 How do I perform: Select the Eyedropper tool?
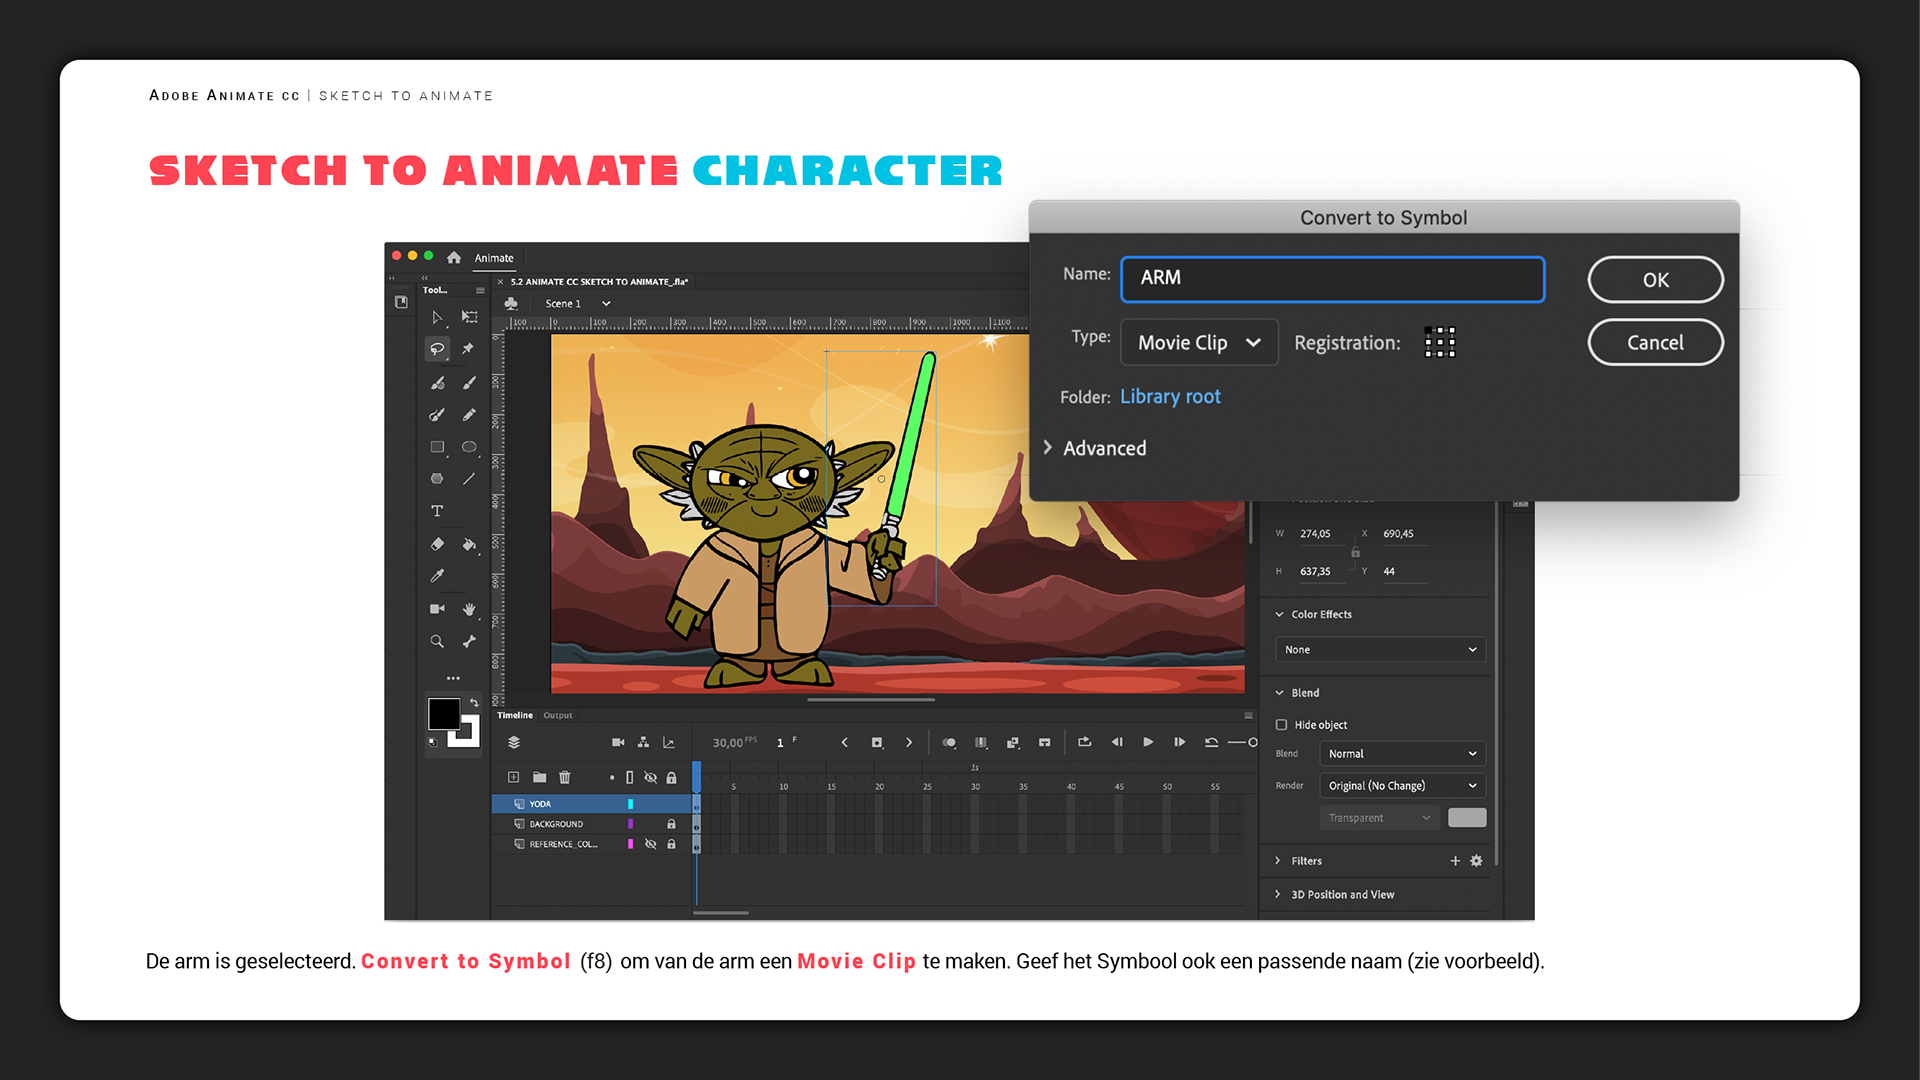tap(437, 576)
